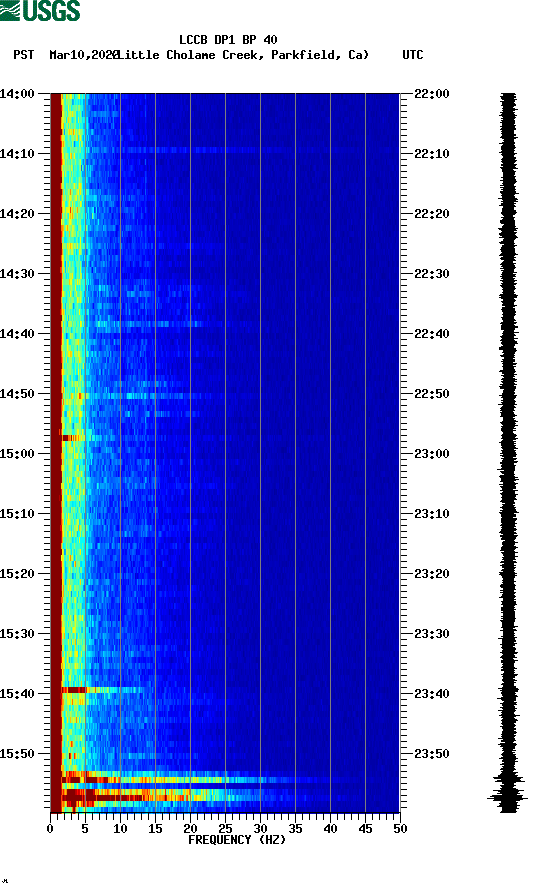Click the dark red low-frequency band in spectrogram
Viewport: 552px width, 892px height.
(56, 453)
